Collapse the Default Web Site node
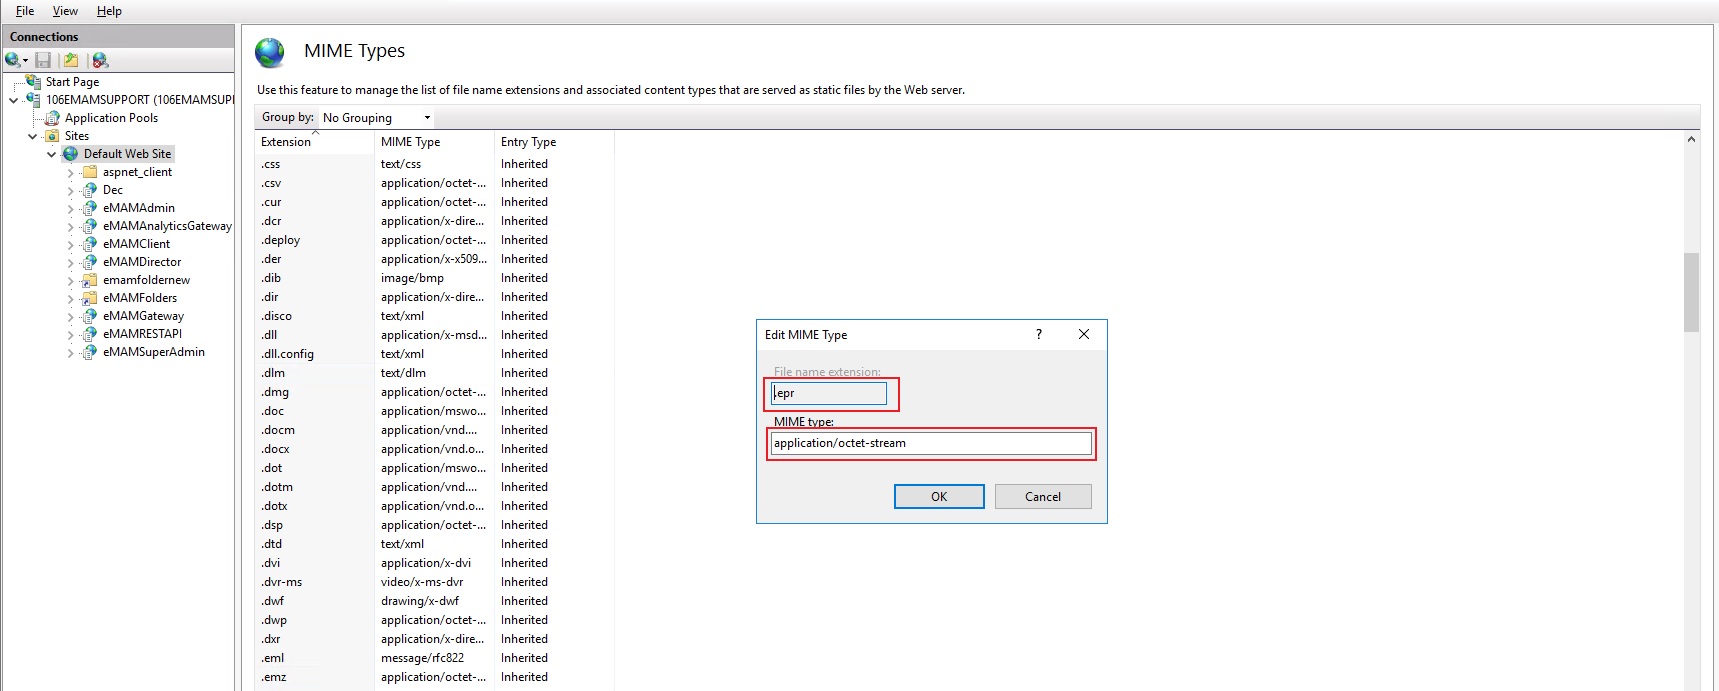The image size is (1719, 691). [x=52, y=154]
